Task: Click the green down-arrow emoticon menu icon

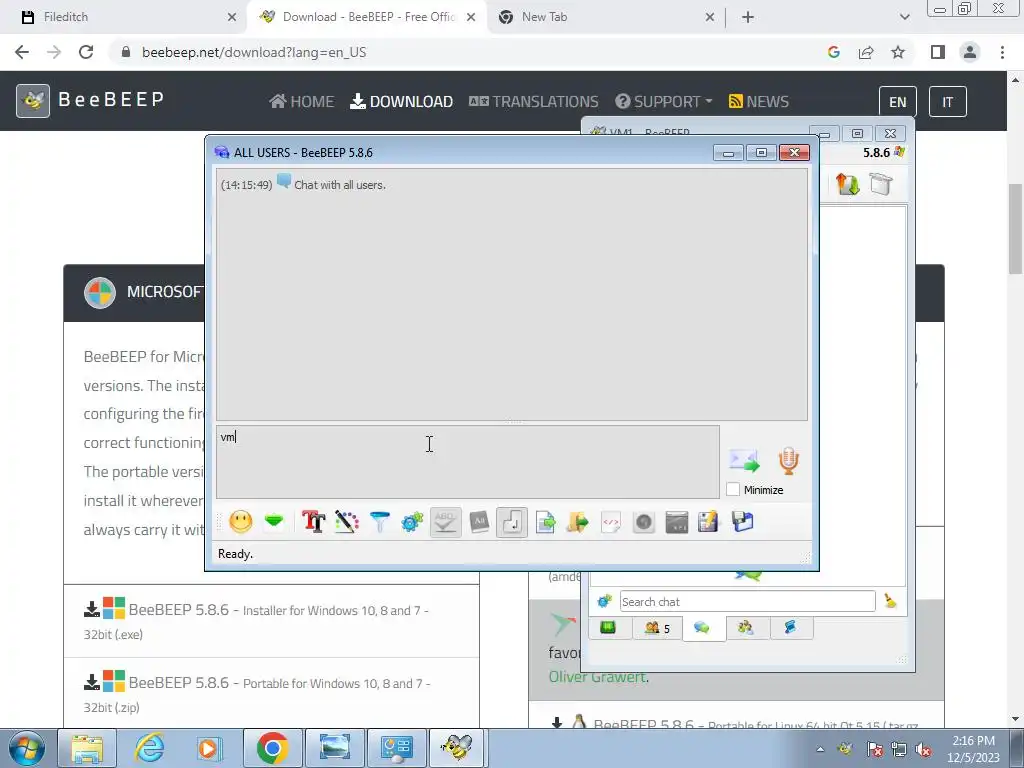Action: tap(274, 521)
